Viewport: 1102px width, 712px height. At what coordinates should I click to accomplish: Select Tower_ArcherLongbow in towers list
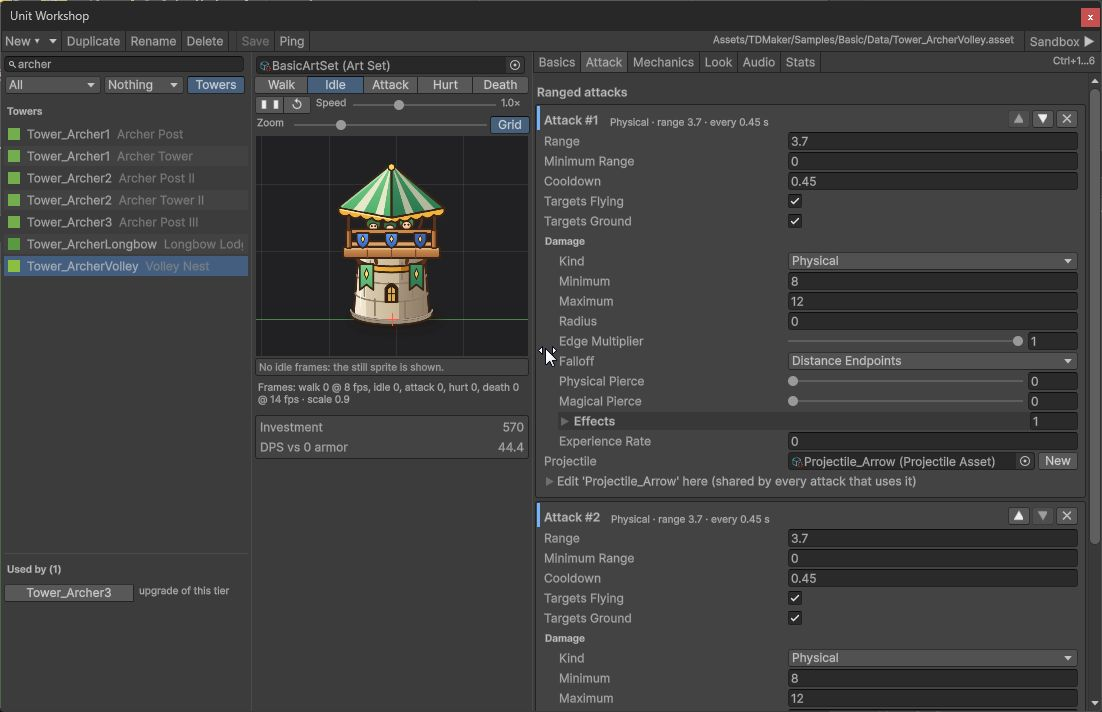126,245
